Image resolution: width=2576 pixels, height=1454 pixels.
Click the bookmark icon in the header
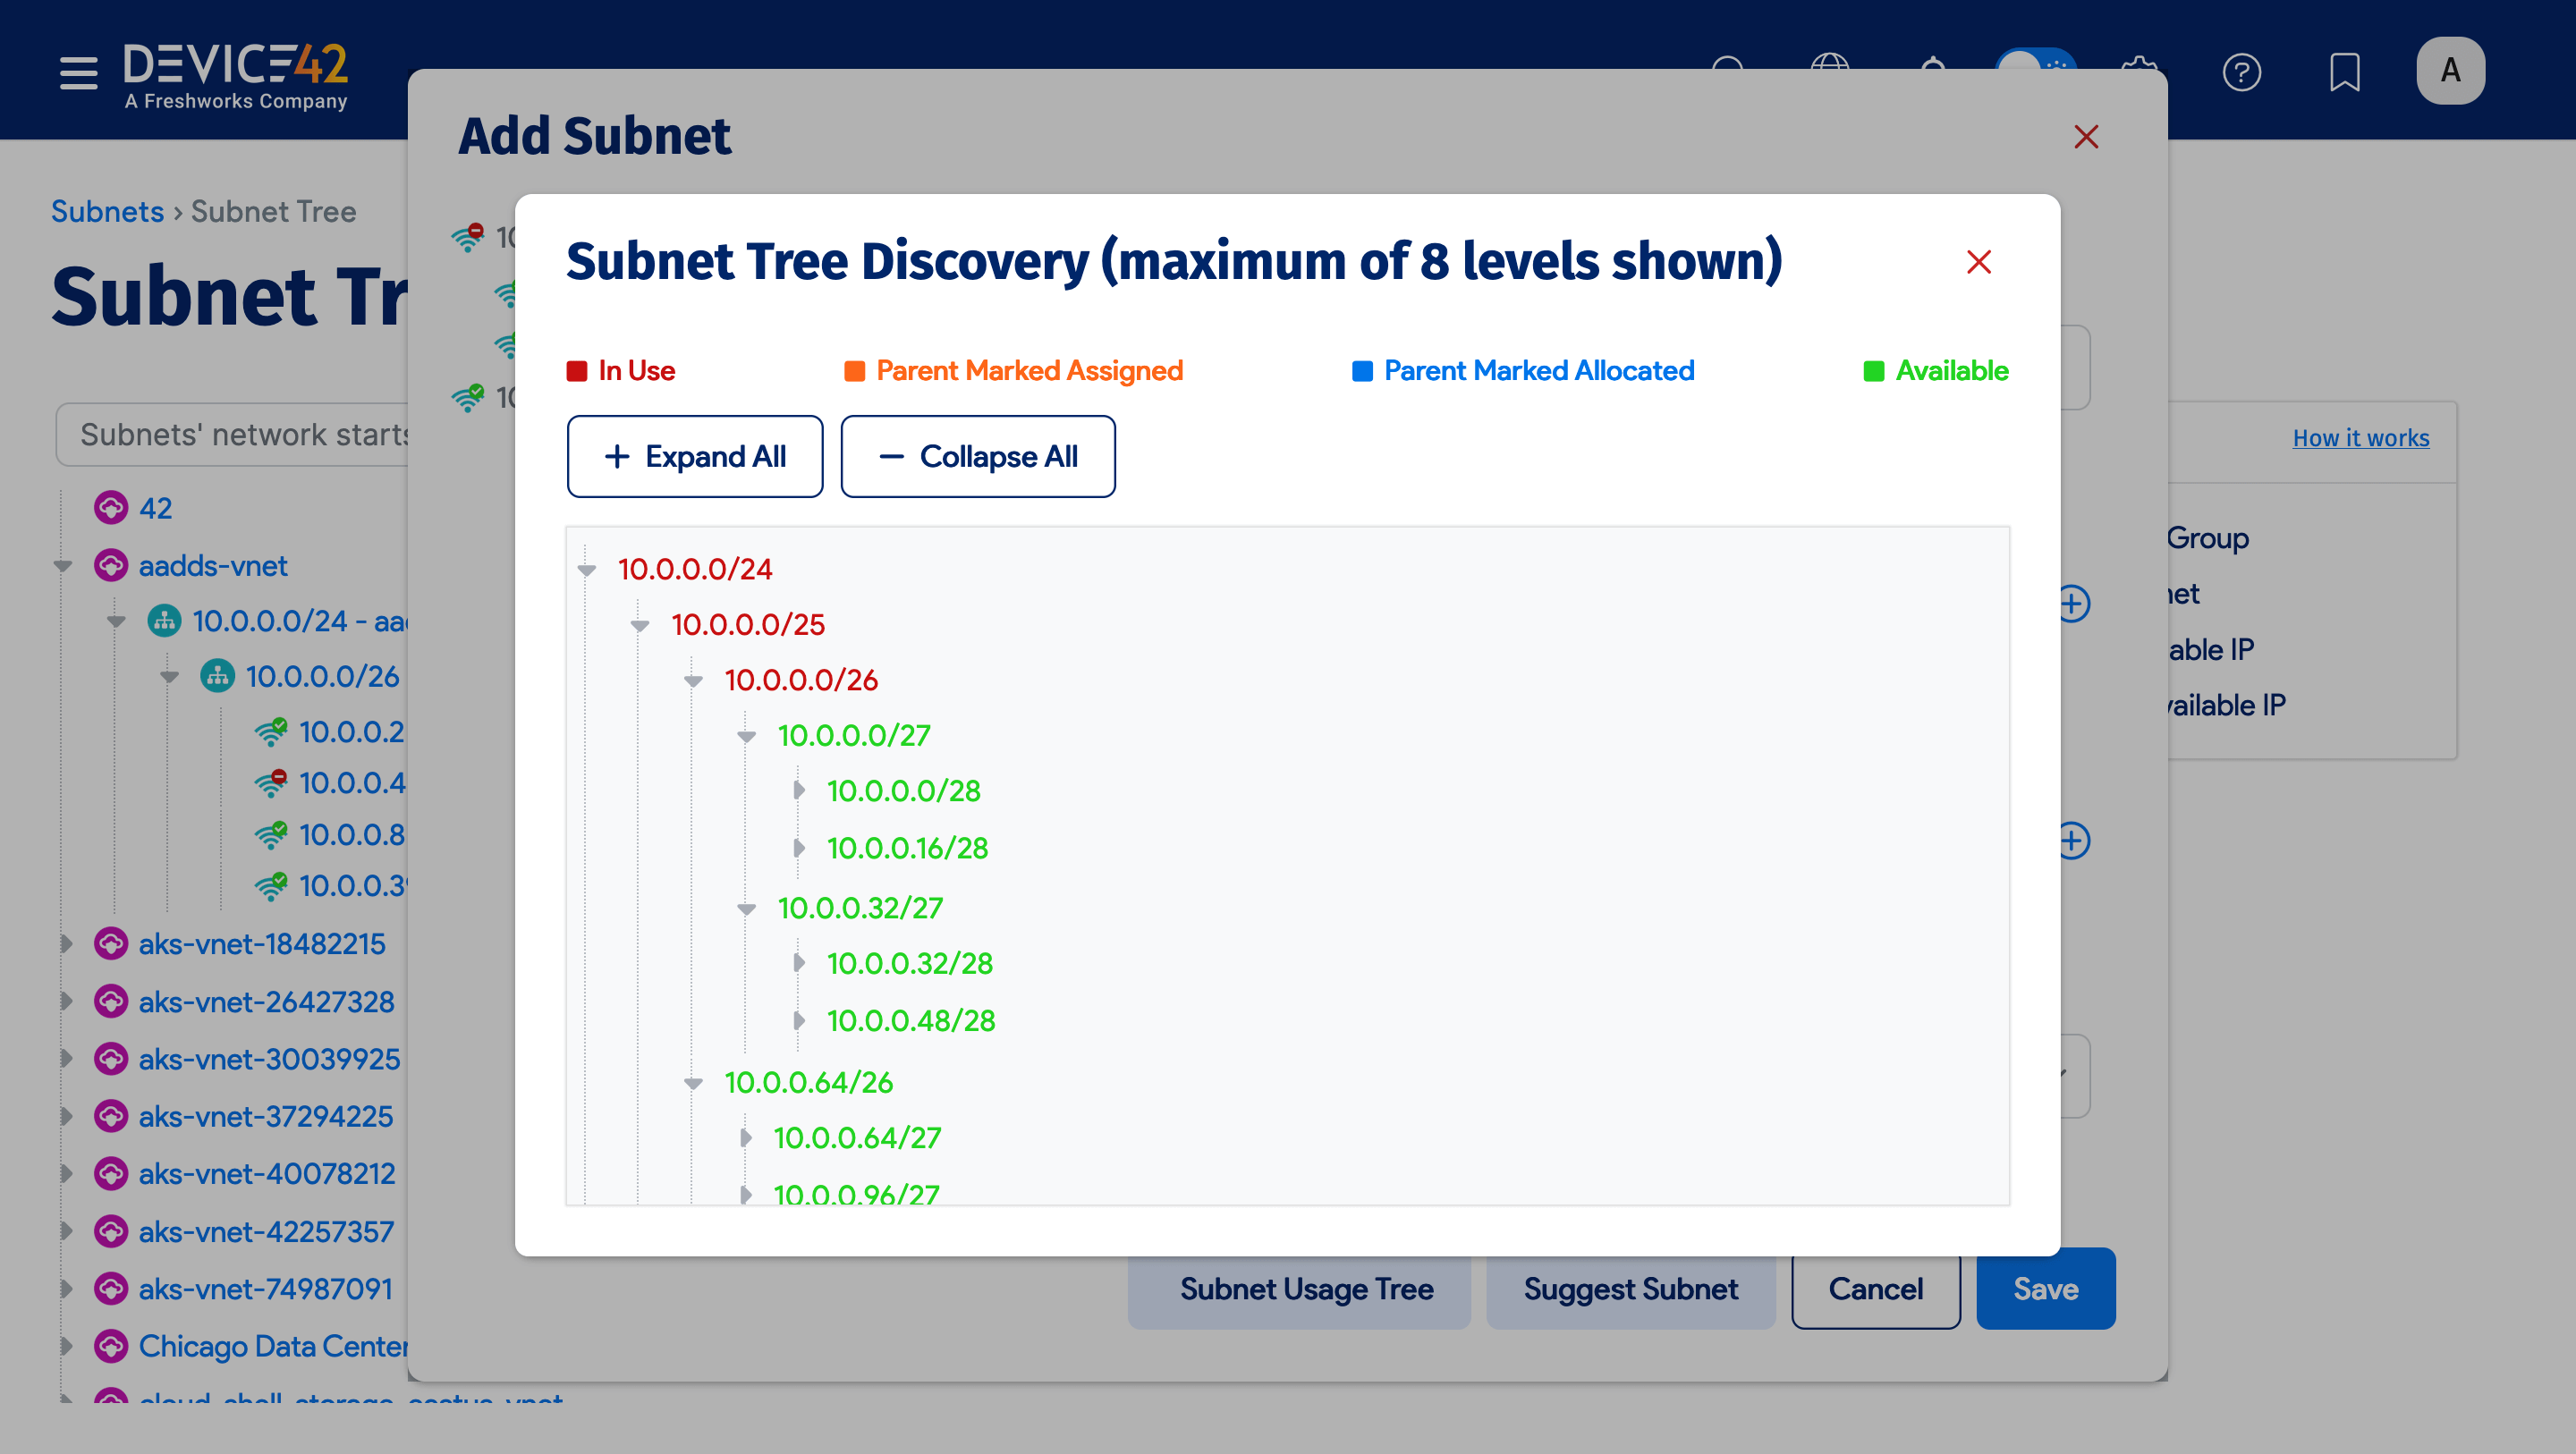[2345, 72]
